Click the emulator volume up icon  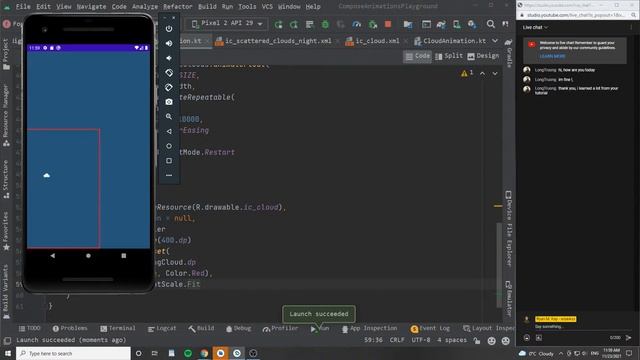pos(169,43)
